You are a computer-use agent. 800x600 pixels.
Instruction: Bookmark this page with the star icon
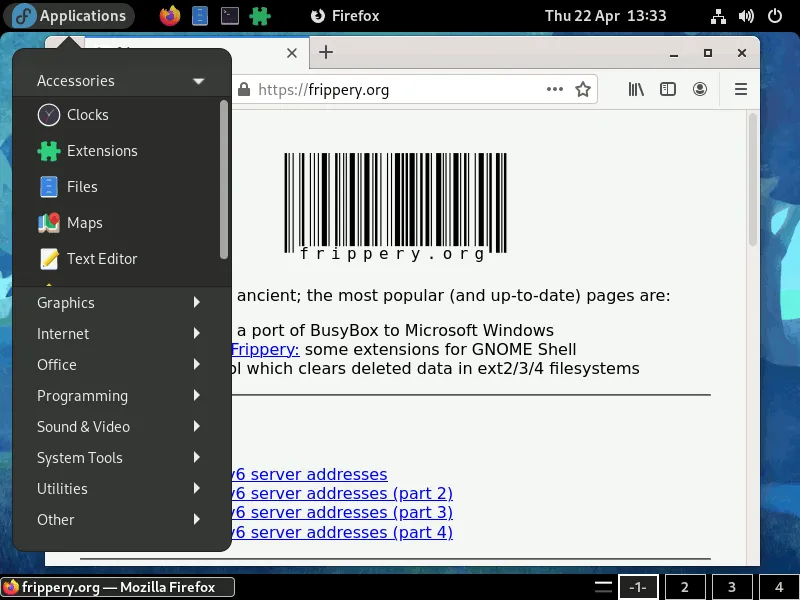pyautogui.click(x=583, y=89)
